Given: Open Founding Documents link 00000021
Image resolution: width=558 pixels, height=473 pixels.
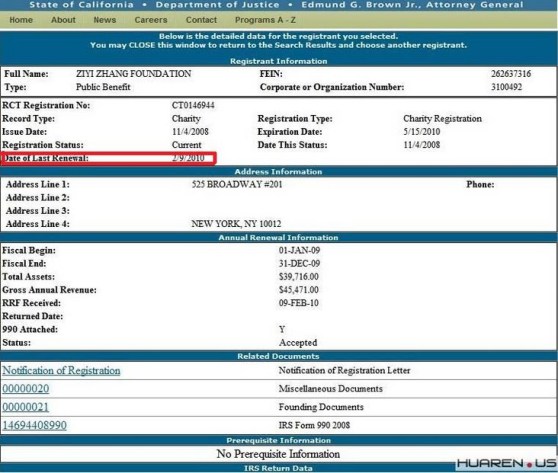Looking at the screenshot, I should click(x=26, y=407).
